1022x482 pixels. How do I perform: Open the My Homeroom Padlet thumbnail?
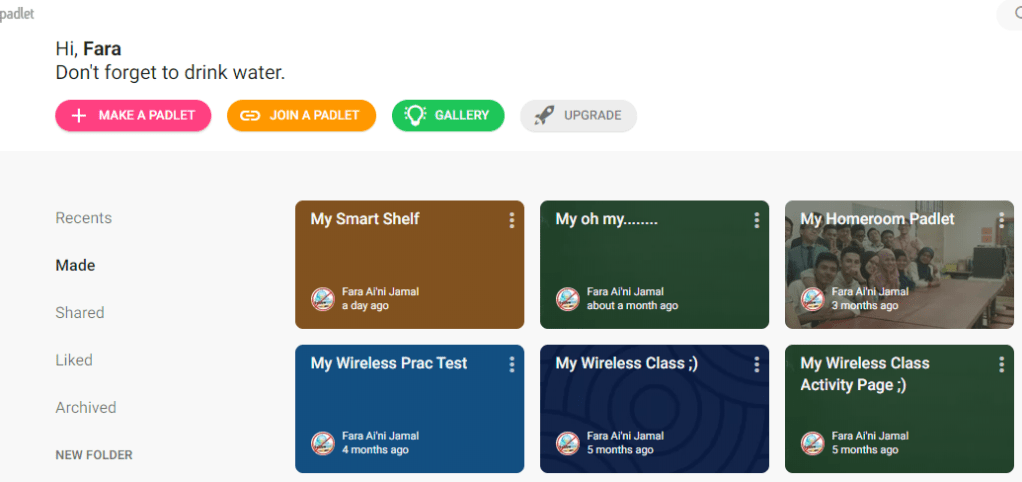click(x=898, y=265)
